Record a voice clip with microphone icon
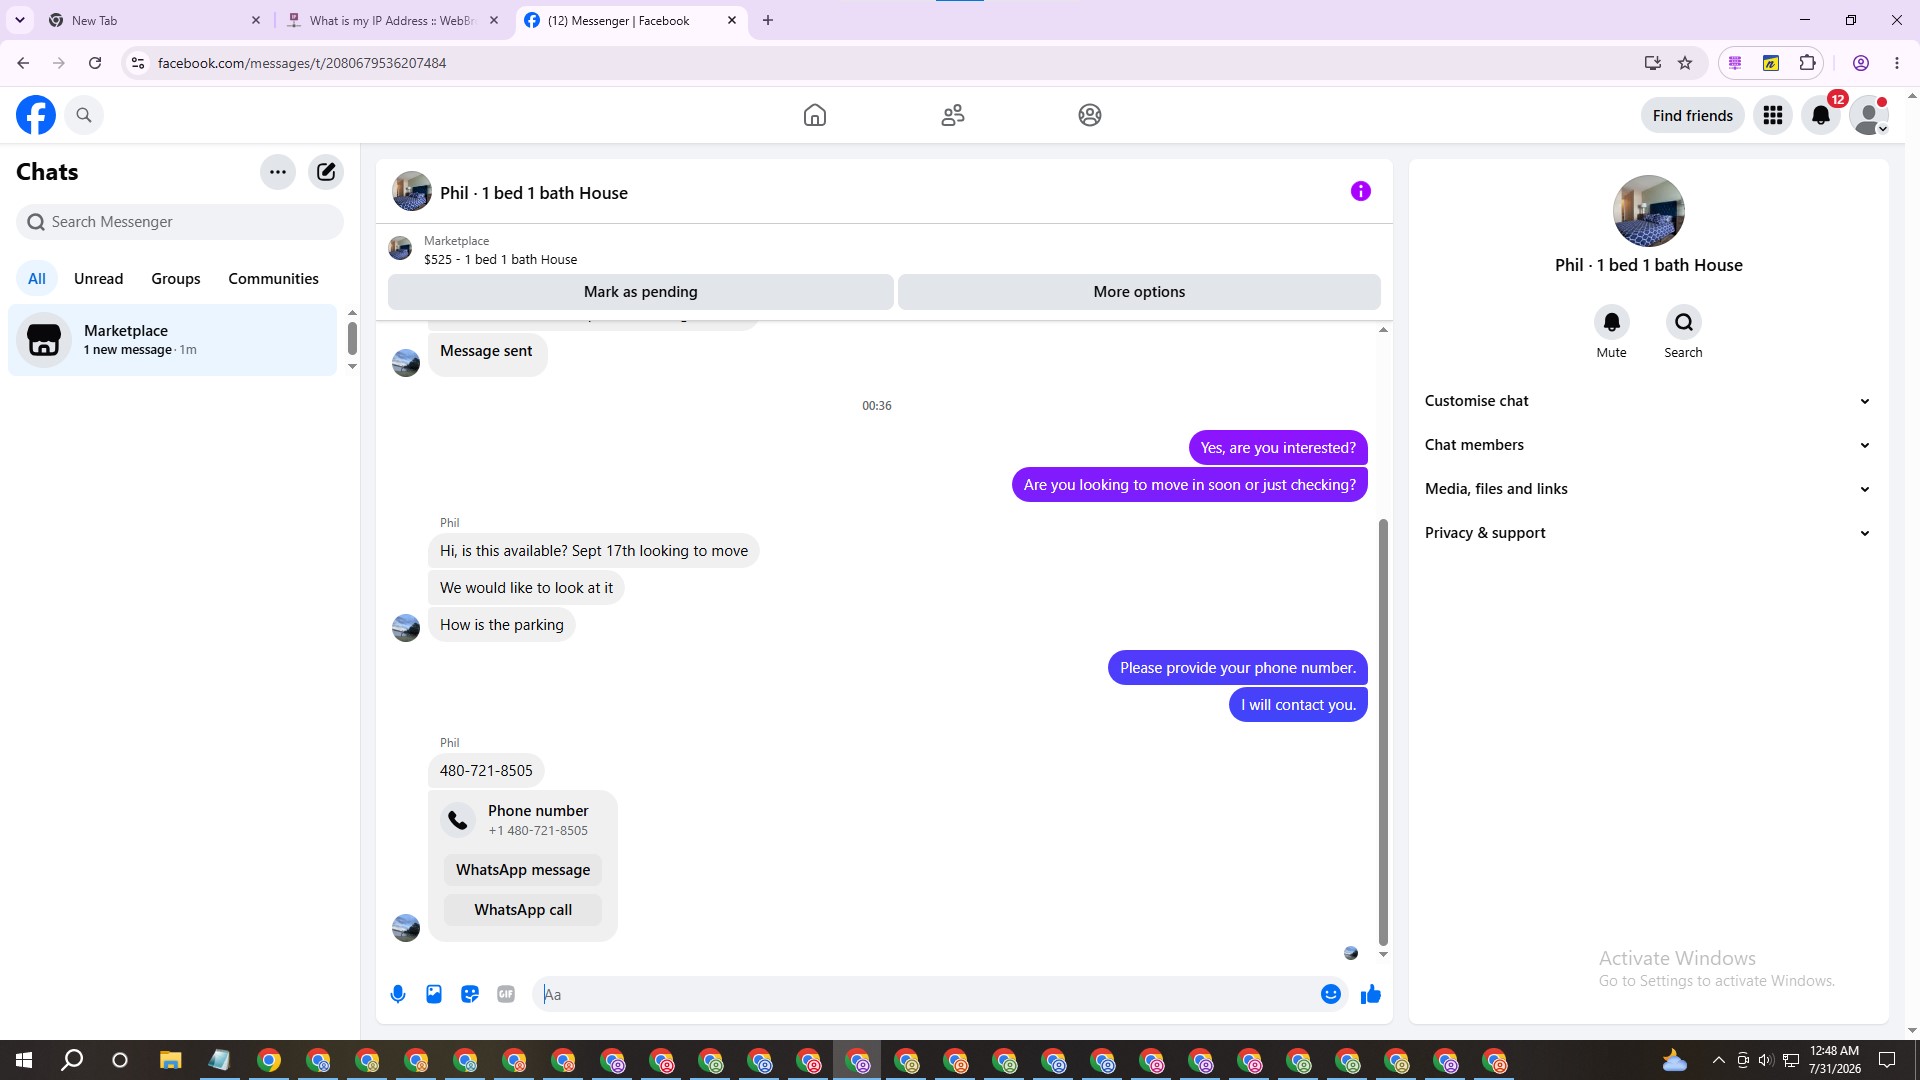Image resolution: width=1920 pixels, height=1080 pixels. [x=398, y=994]
